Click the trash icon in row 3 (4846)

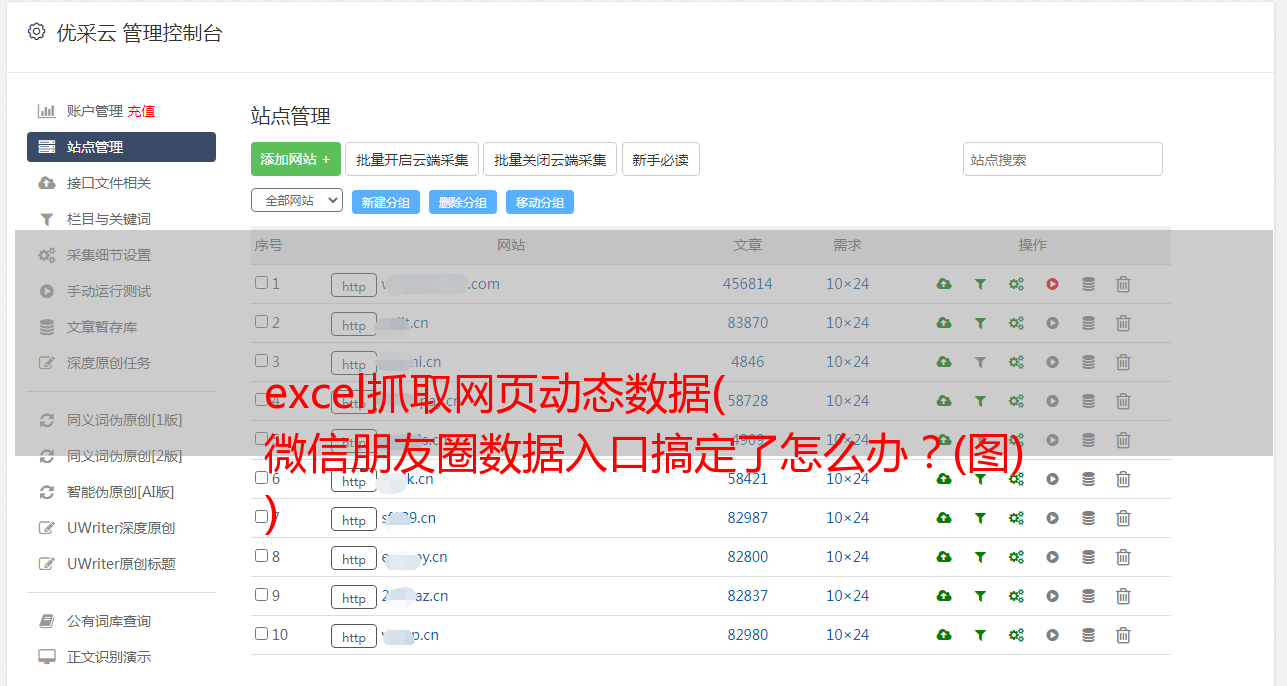(x=1123, y=362)
